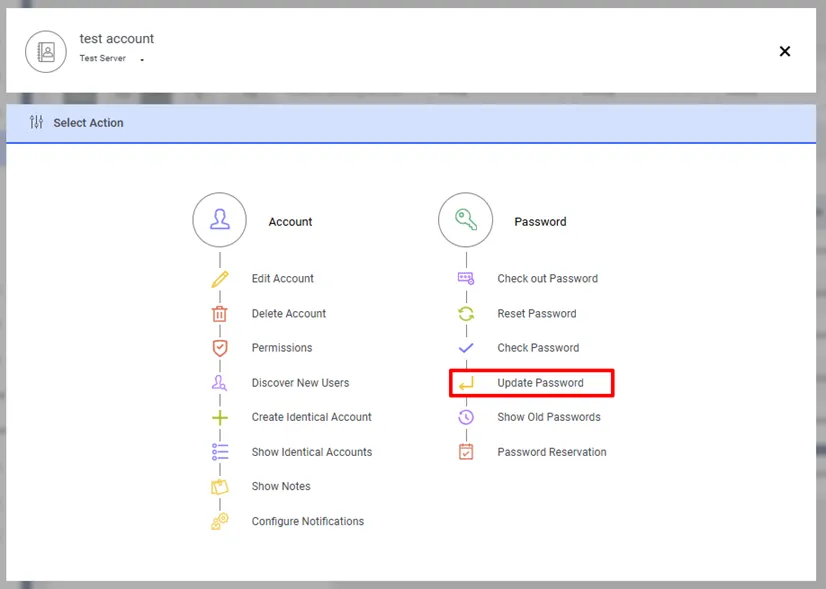Open Discover New Users
Image resolution: width=826 pixels, height=589 pixels.
point(300,383)
